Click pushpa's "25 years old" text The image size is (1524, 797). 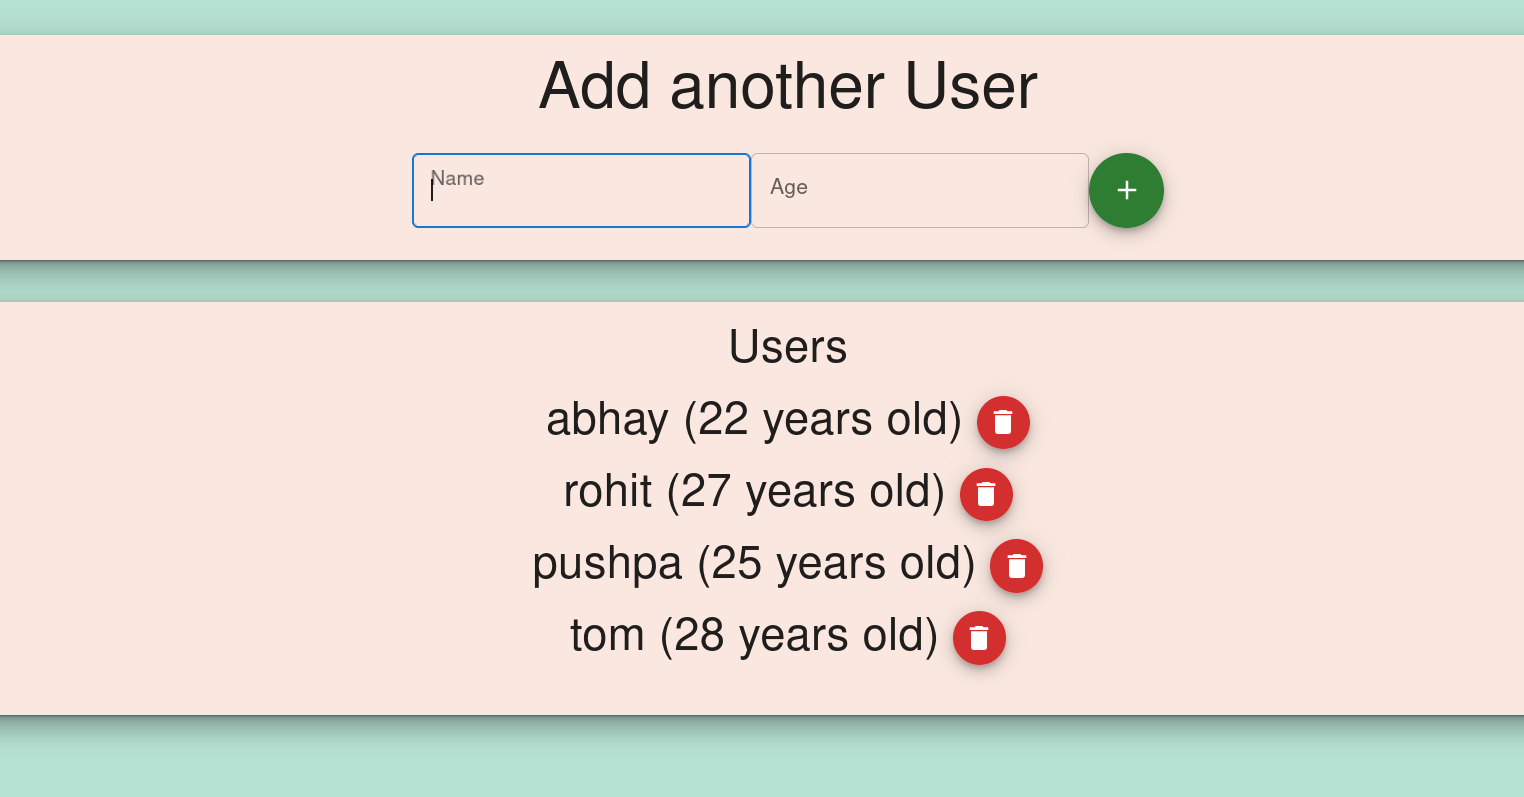pyautogui.click(x=836, y=563)
